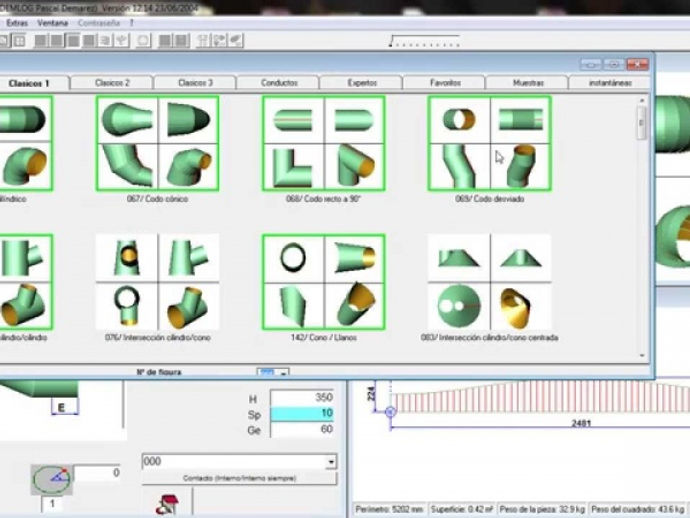This screenshot has height=518, width=690.
Task: Select the green disc thumbnail in 083 Intersección centrada
Action: pyautogui.click(x=459, y=306)
